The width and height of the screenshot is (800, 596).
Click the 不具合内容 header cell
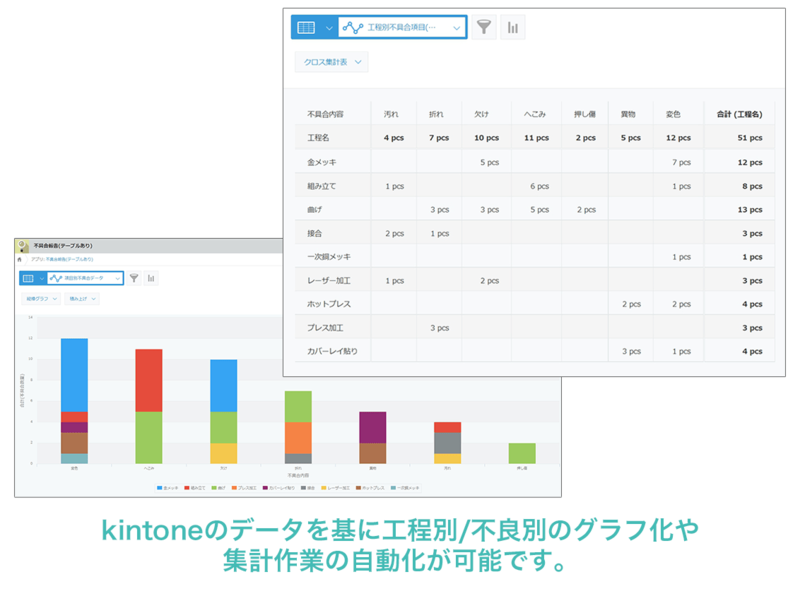click(x=325, y=114)
